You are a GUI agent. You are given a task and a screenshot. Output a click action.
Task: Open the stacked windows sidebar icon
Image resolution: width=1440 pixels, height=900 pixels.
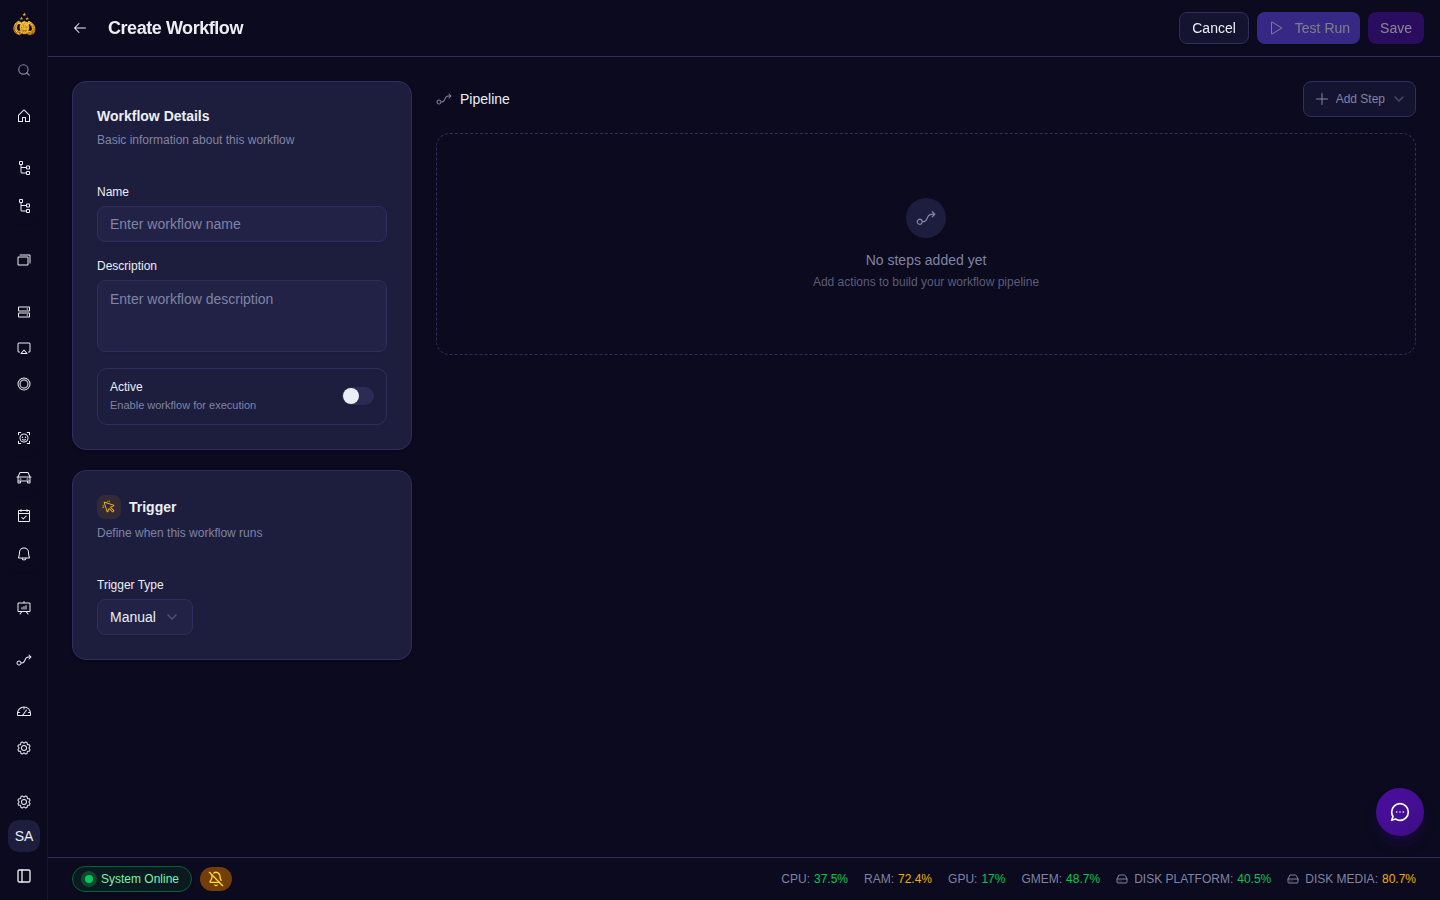point(24,260)
